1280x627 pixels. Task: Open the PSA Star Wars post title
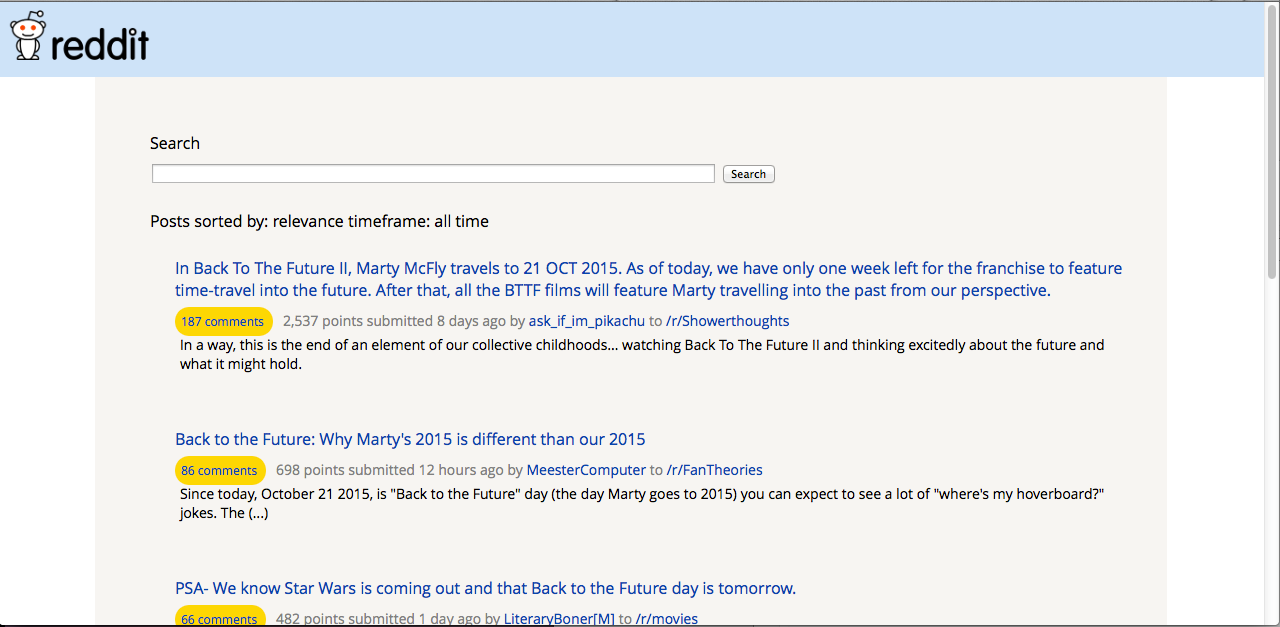(x=485, y=588)
